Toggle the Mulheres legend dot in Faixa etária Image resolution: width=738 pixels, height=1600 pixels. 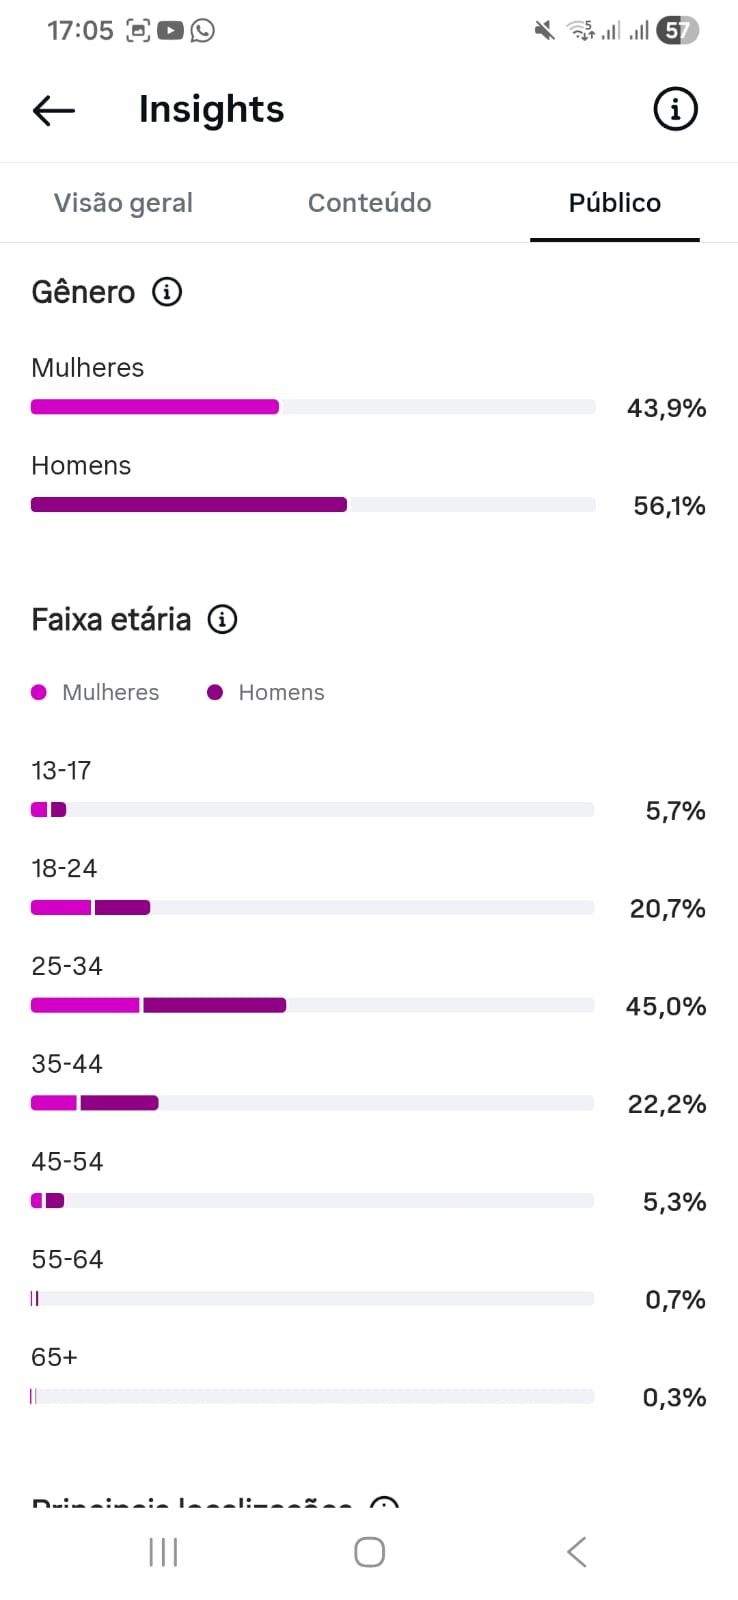click(x=39, y=692)
